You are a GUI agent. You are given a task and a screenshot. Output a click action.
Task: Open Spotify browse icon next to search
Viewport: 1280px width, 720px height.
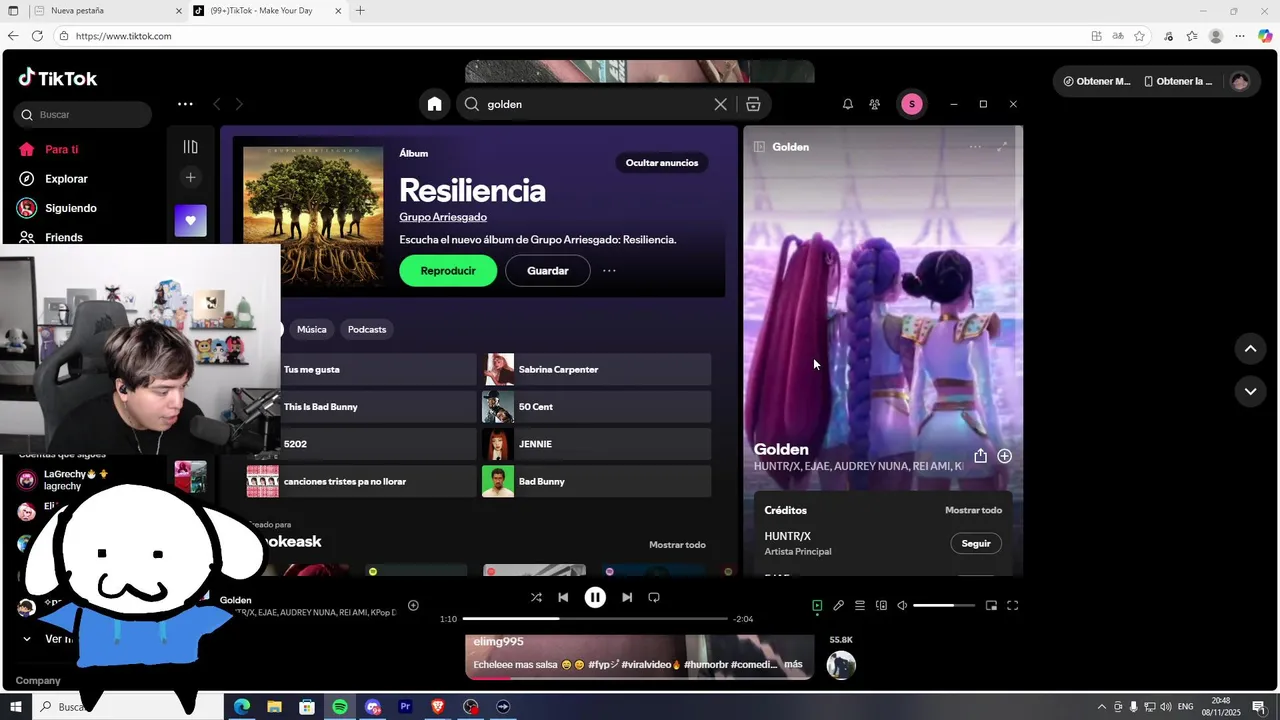pos(753,104)
